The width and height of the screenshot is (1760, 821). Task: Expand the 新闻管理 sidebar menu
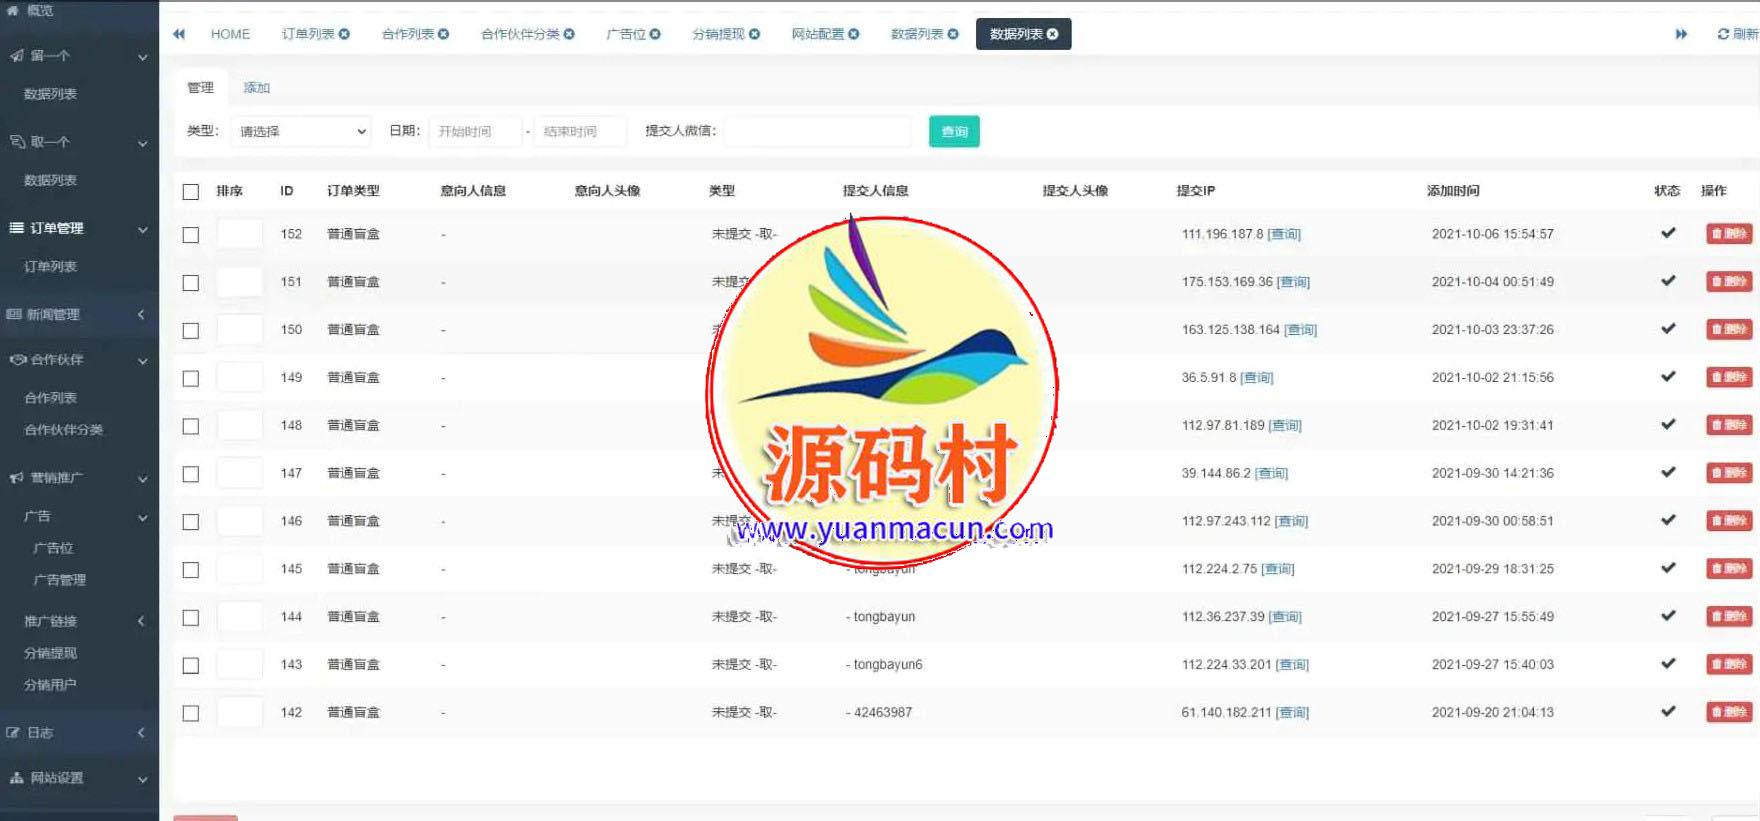(78, 314)
